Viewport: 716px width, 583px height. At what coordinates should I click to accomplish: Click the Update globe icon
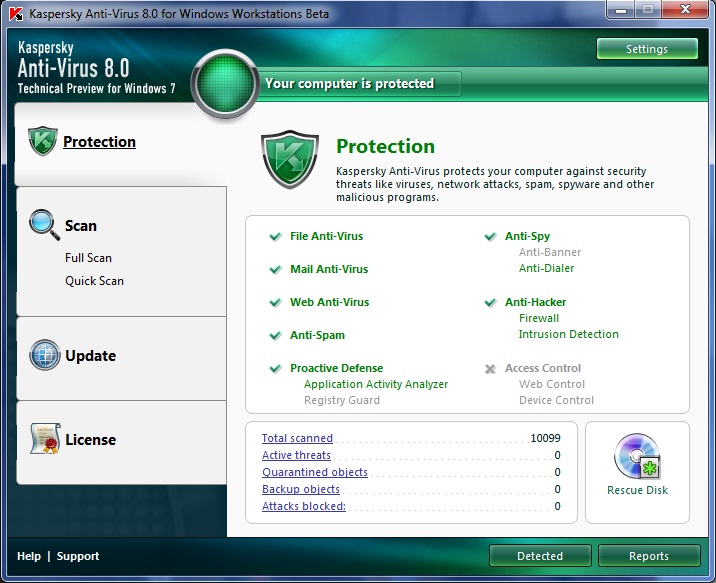click(x=44, y=355)
